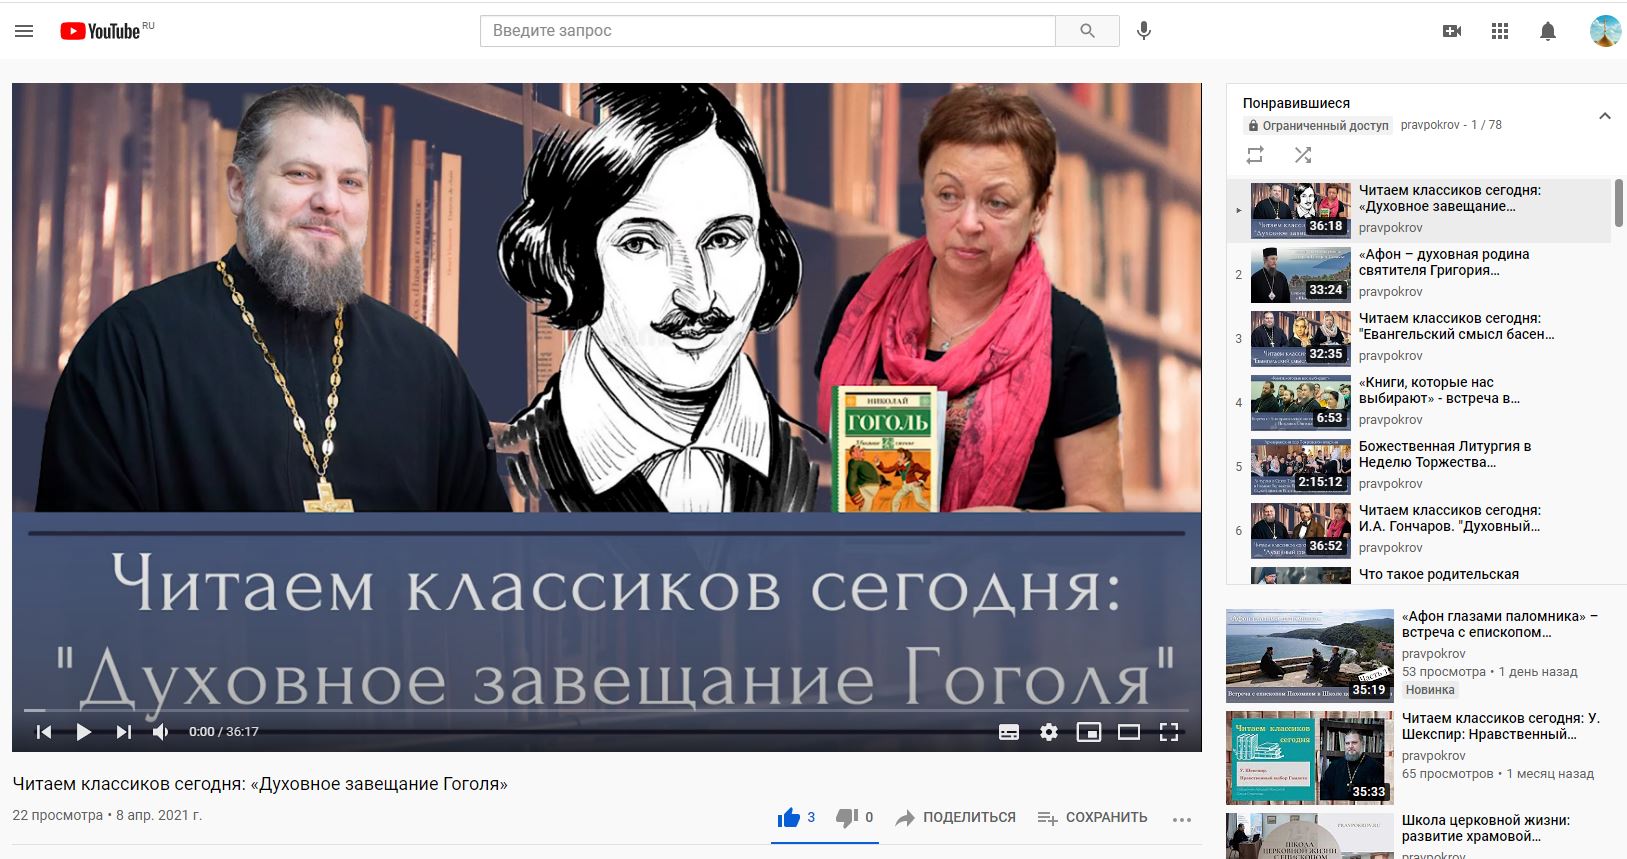This screenshot has width=1627, height=859.
Task: Click the search magnifier button
Action: [x=1087, y=31]
